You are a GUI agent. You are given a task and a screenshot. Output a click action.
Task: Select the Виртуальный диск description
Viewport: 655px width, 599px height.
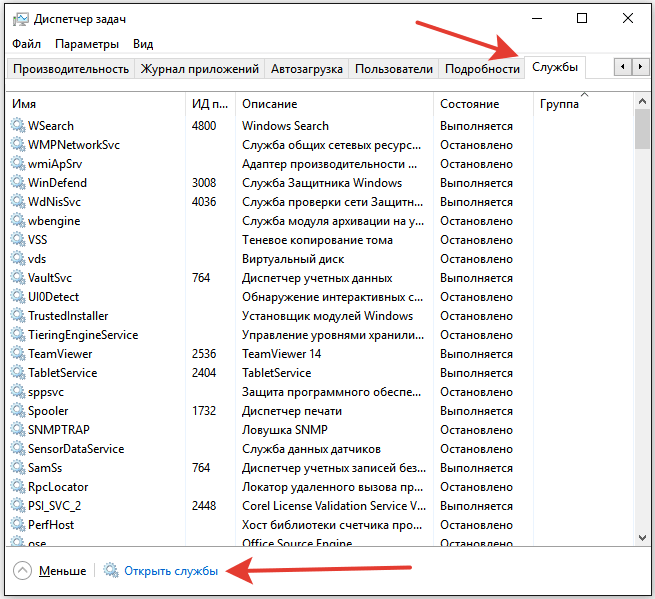coord(293,259)
